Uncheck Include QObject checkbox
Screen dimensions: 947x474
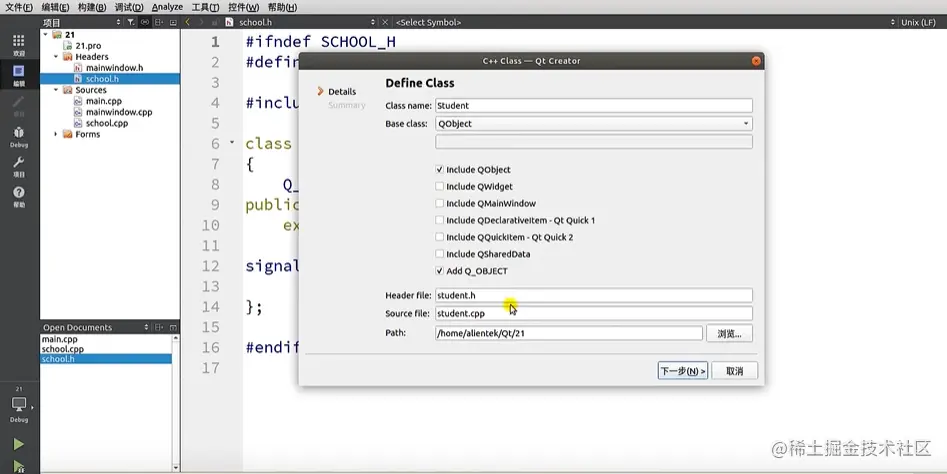point(440,170)
